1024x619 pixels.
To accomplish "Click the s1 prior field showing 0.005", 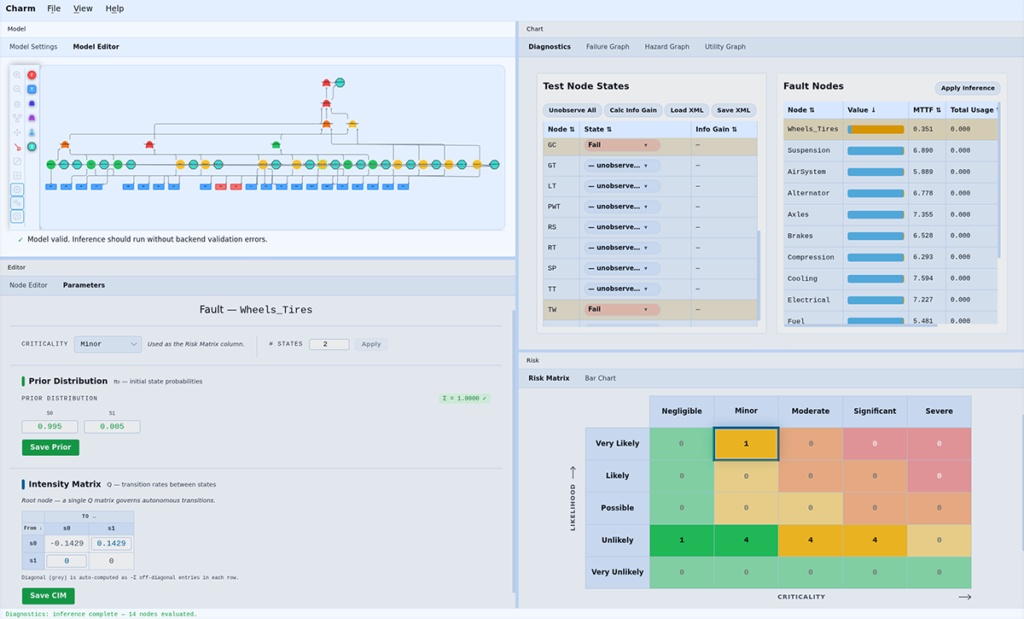I will (112, 426).
